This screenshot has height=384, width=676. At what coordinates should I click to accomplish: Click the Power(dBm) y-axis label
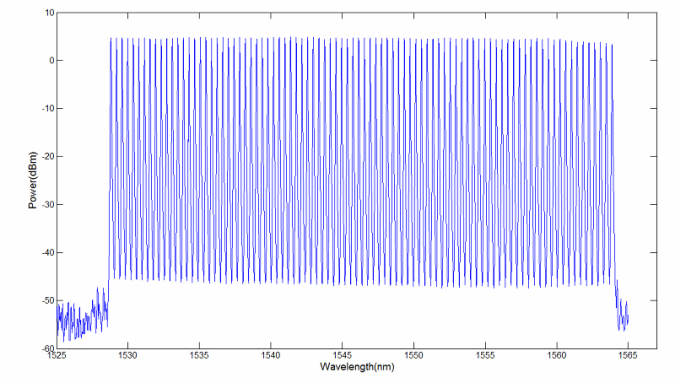pos(33,181)
